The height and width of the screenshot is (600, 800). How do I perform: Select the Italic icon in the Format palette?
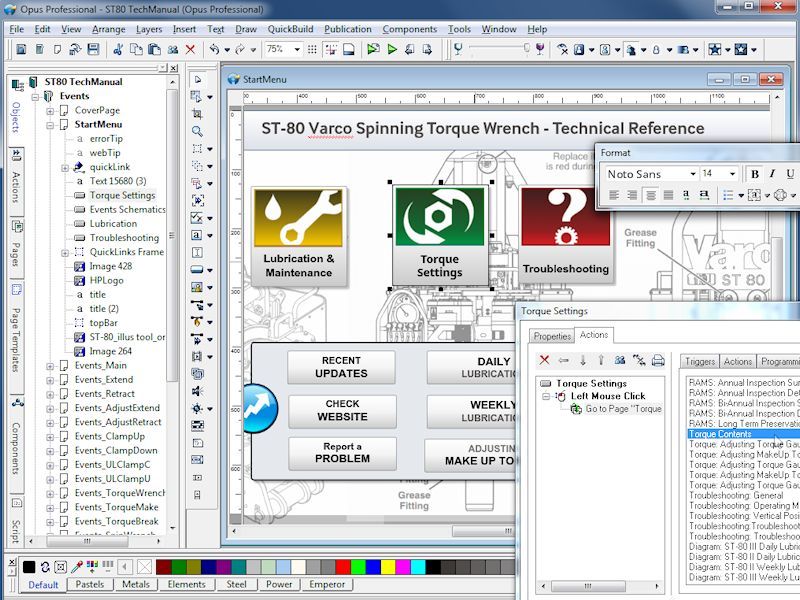coord(772,173)
